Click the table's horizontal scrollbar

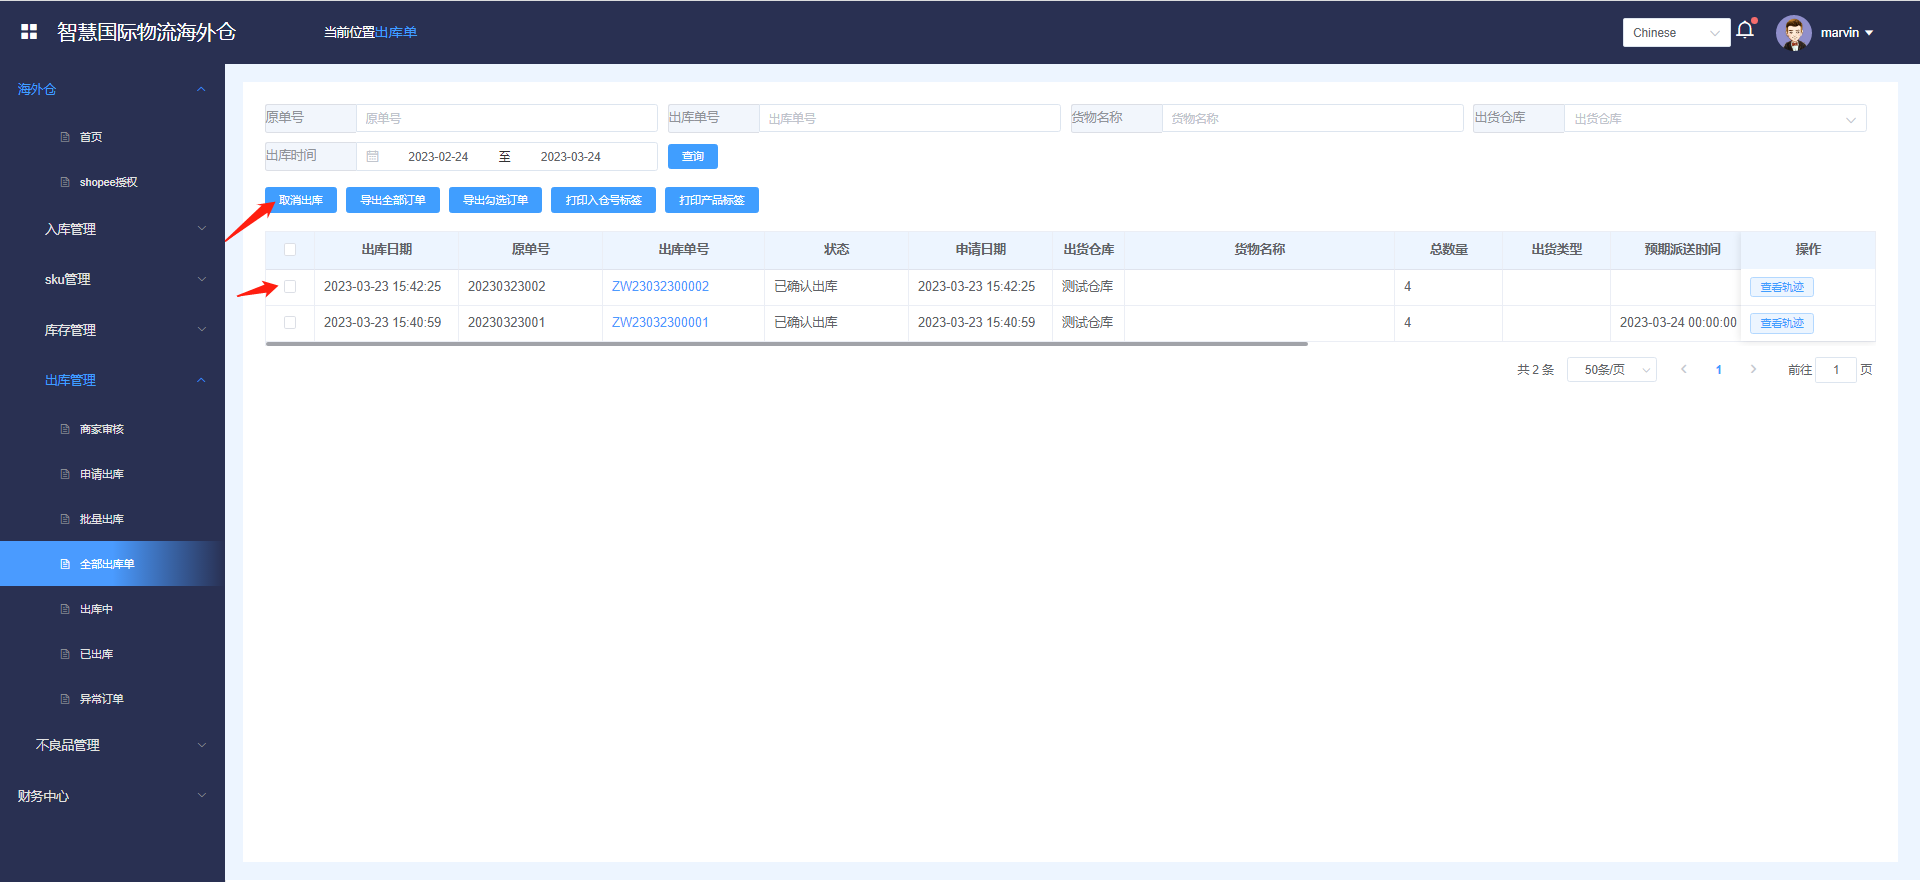coord(786,344)
